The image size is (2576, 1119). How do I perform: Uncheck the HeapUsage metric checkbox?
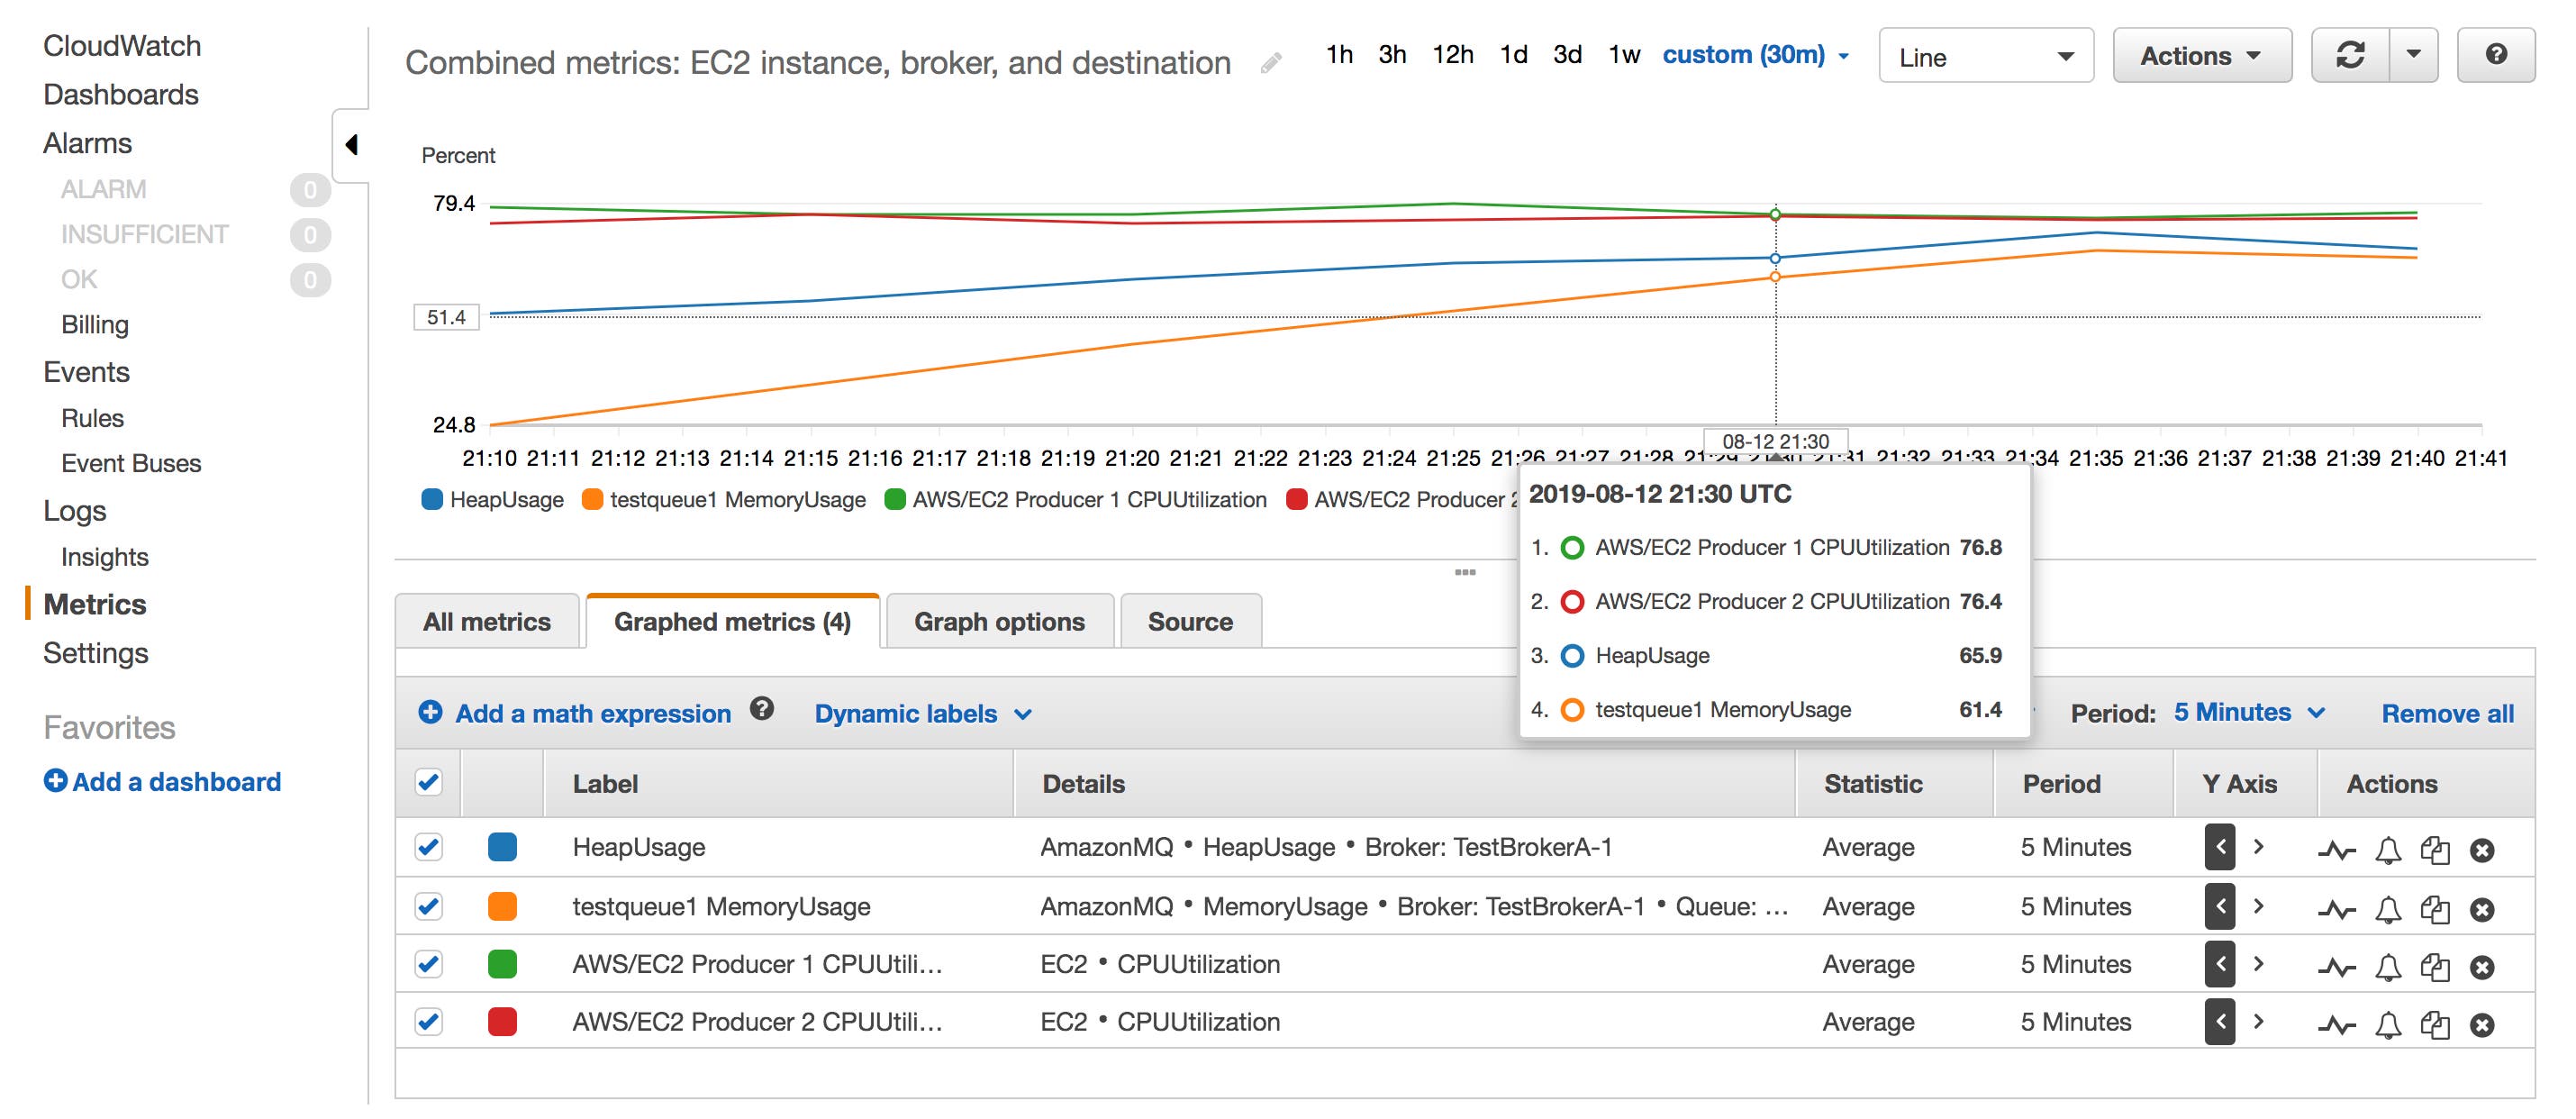pos(428,847)
